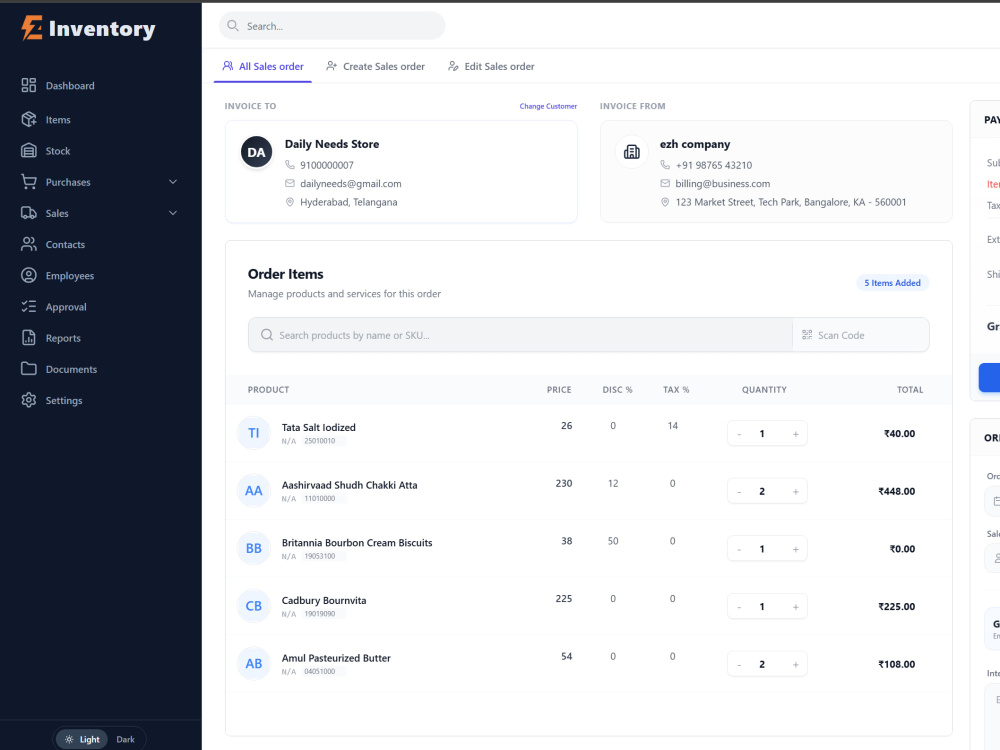1000x750 pixels.
Task: Increase Britannia Bourbon Cream Biscuits quantity
Action: 795,549
